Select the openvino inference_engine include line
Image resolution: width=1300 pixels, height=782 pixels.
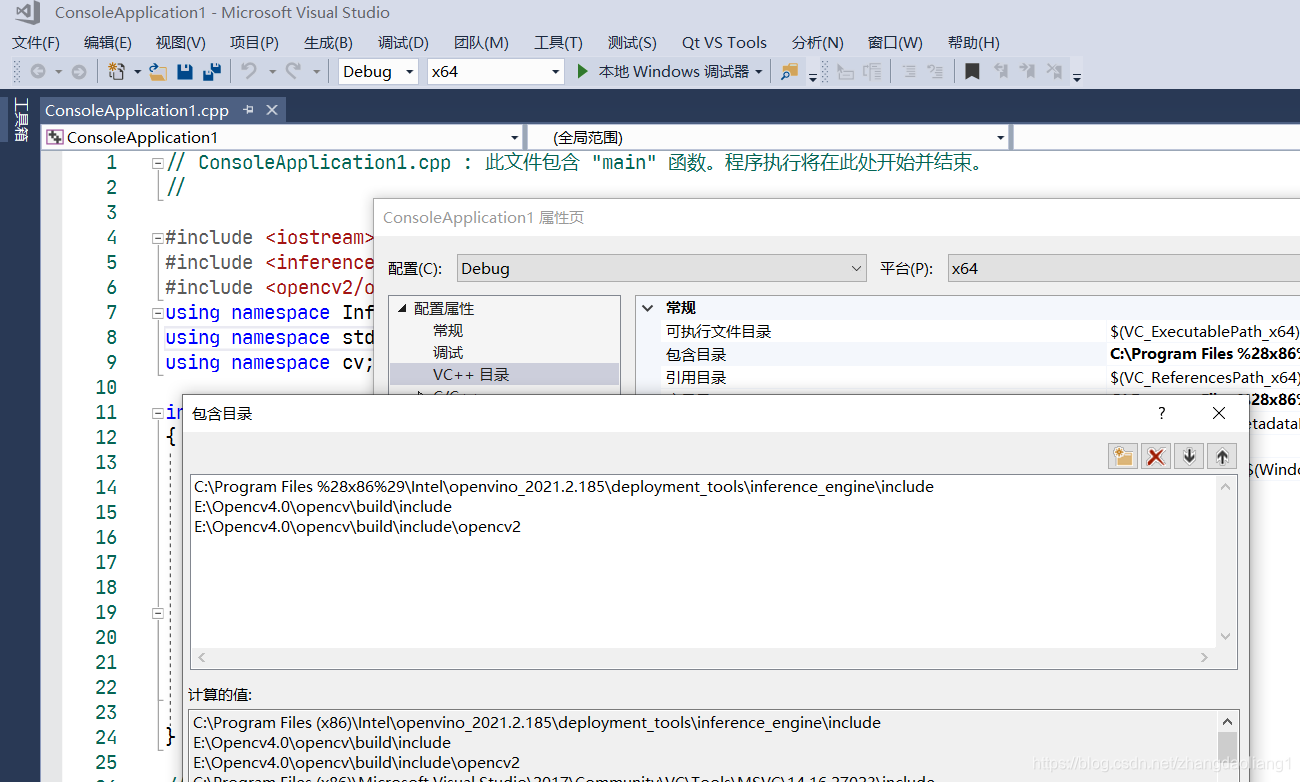[564, 487]
